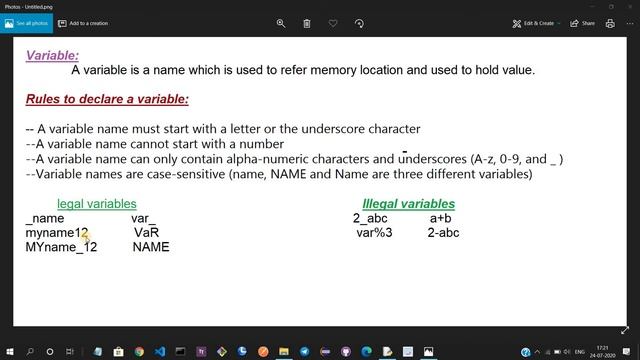Open Microsoft Store in taskbar
The height and width of the screenshot is (360, 640).
(x=118, y=351)
